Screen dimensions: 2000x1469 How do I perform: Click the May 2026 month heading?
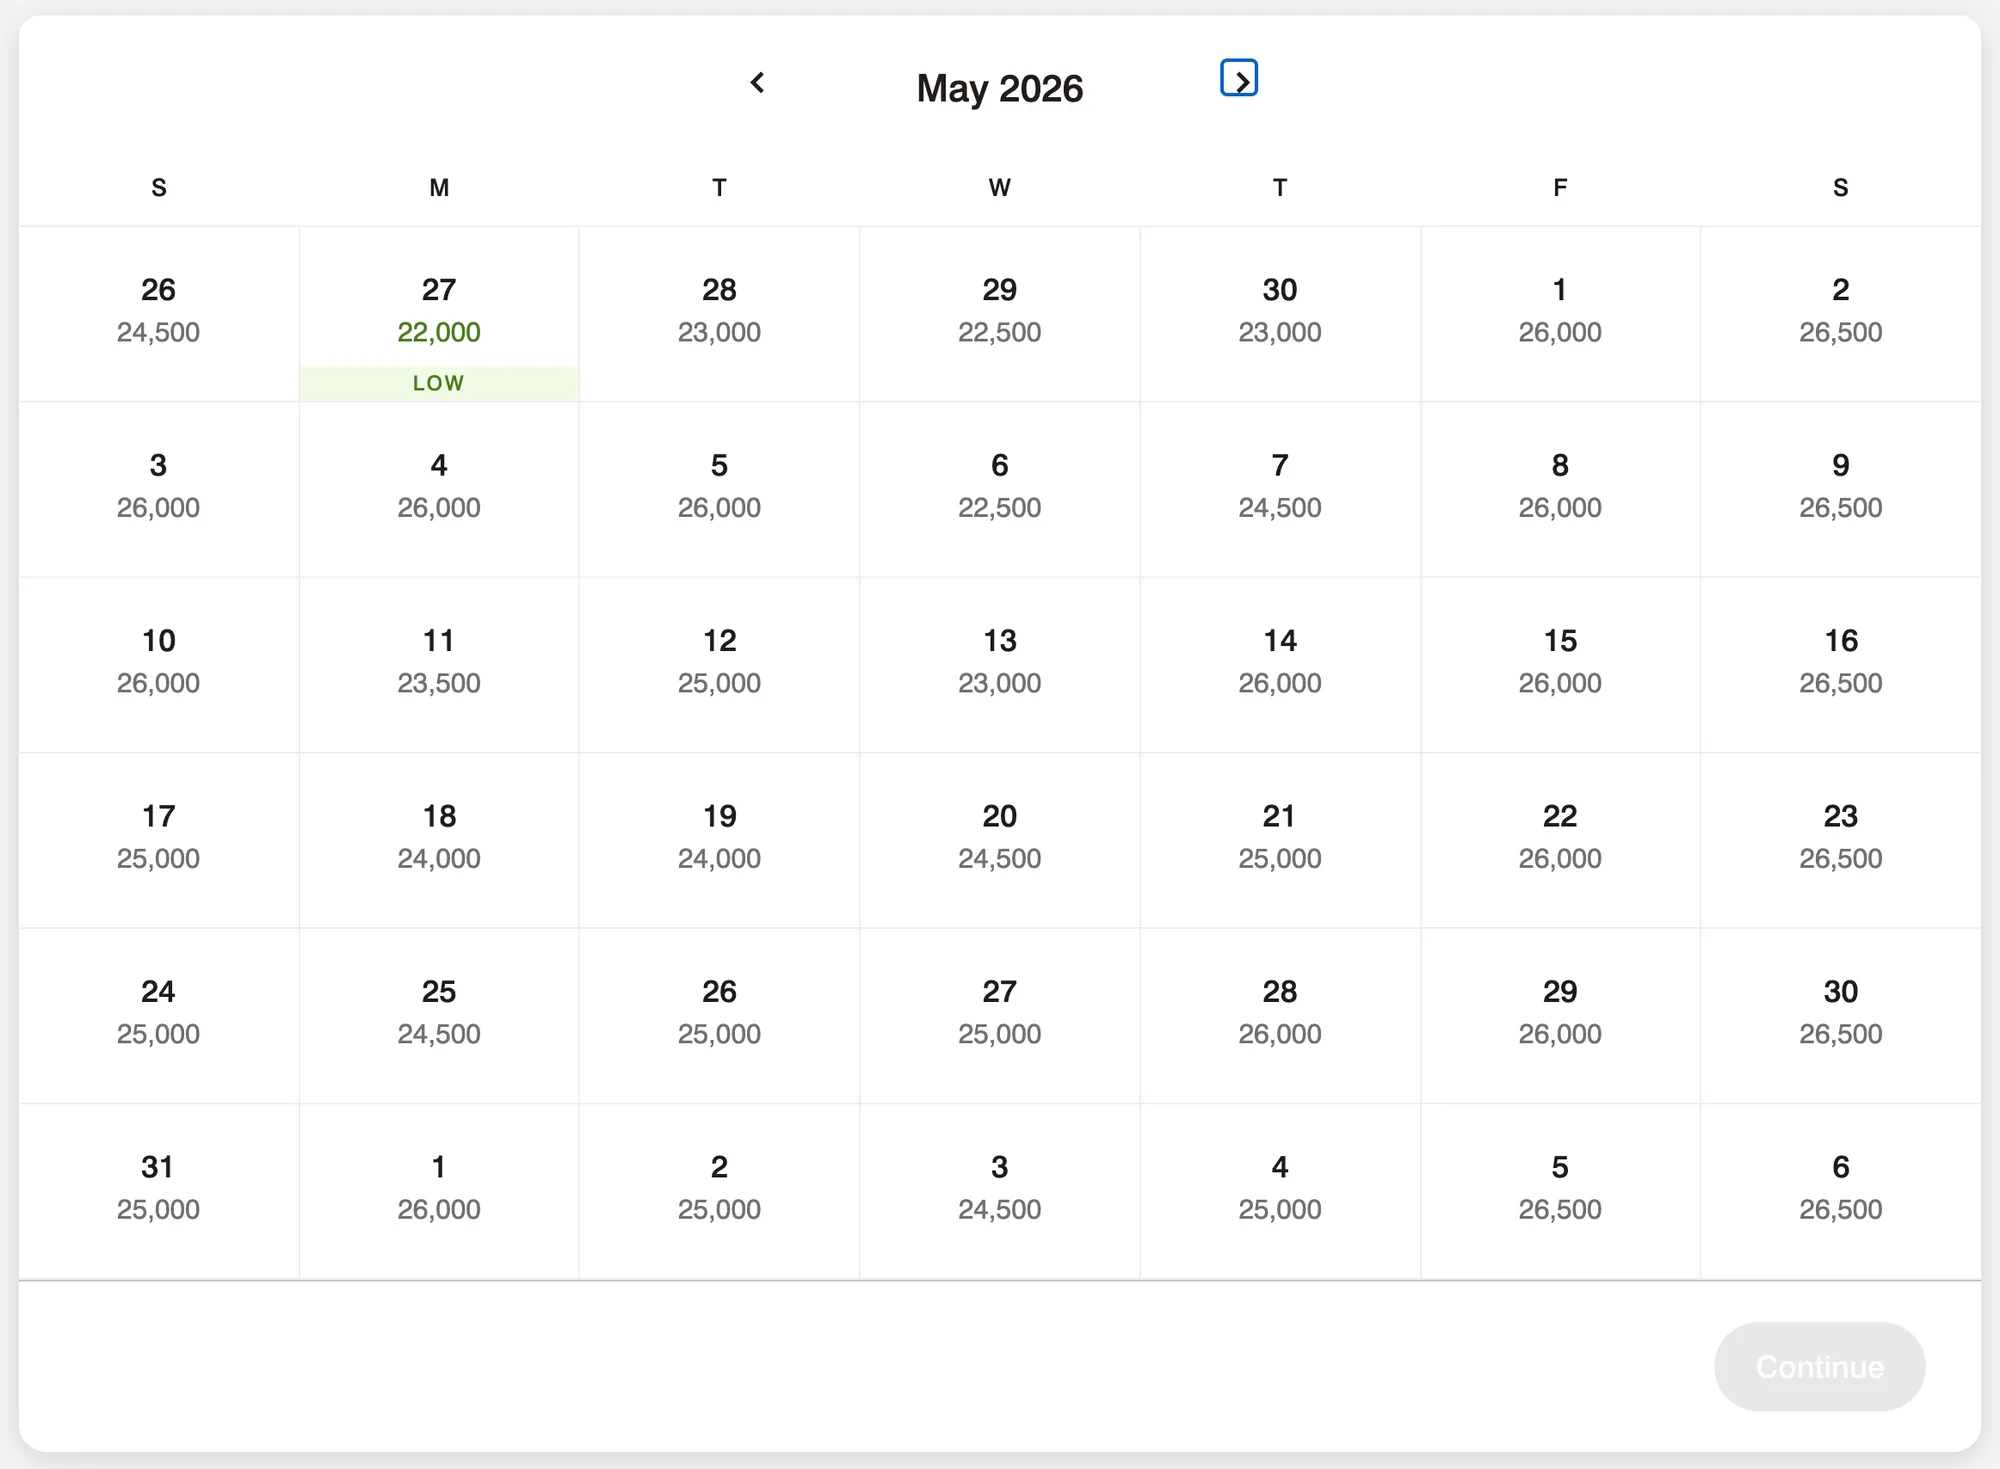[x=1000, y=88]
